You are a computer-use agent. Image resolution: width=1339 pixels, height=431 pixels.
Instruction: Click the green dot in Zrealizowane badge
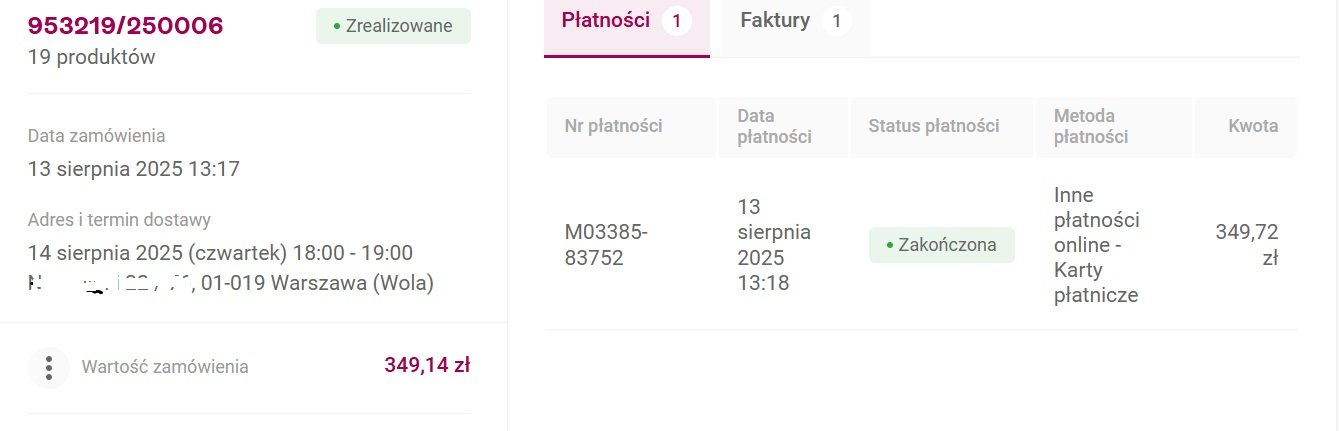pos(337,27)
